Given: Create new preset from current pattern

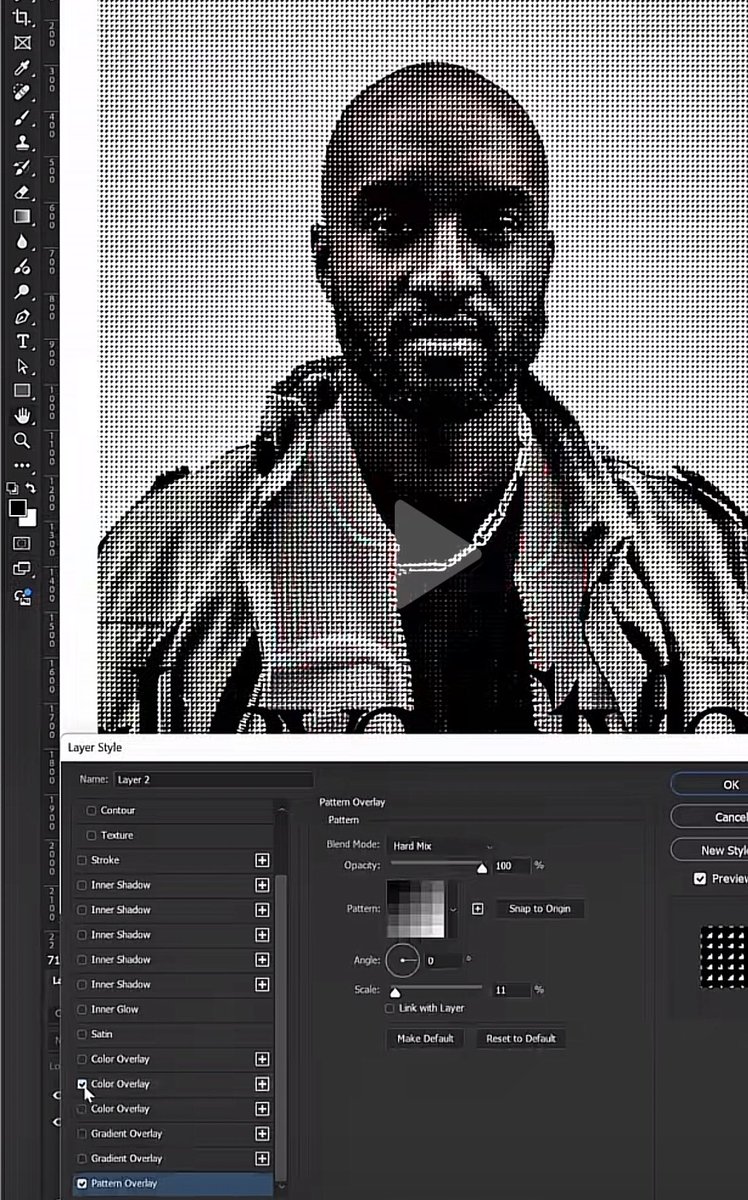Looking at the screenshot, I should tap(478, 909).
